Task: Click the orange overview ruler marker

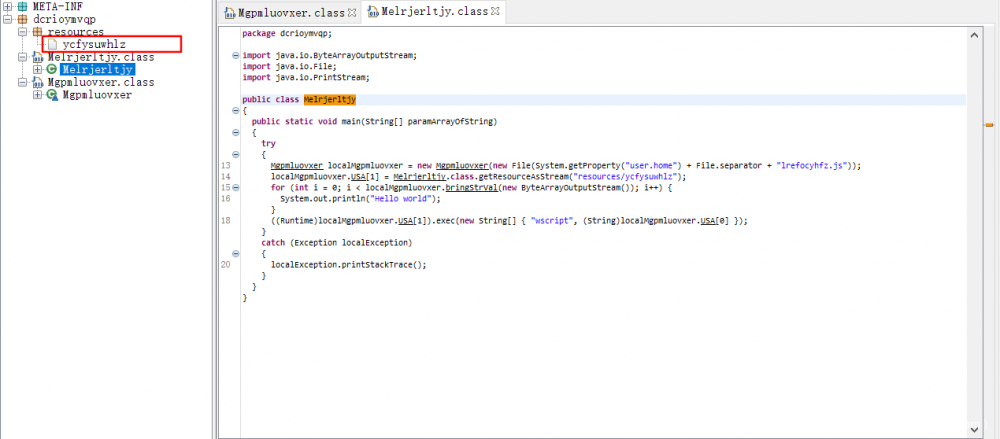Action: (x=990, y=125)
